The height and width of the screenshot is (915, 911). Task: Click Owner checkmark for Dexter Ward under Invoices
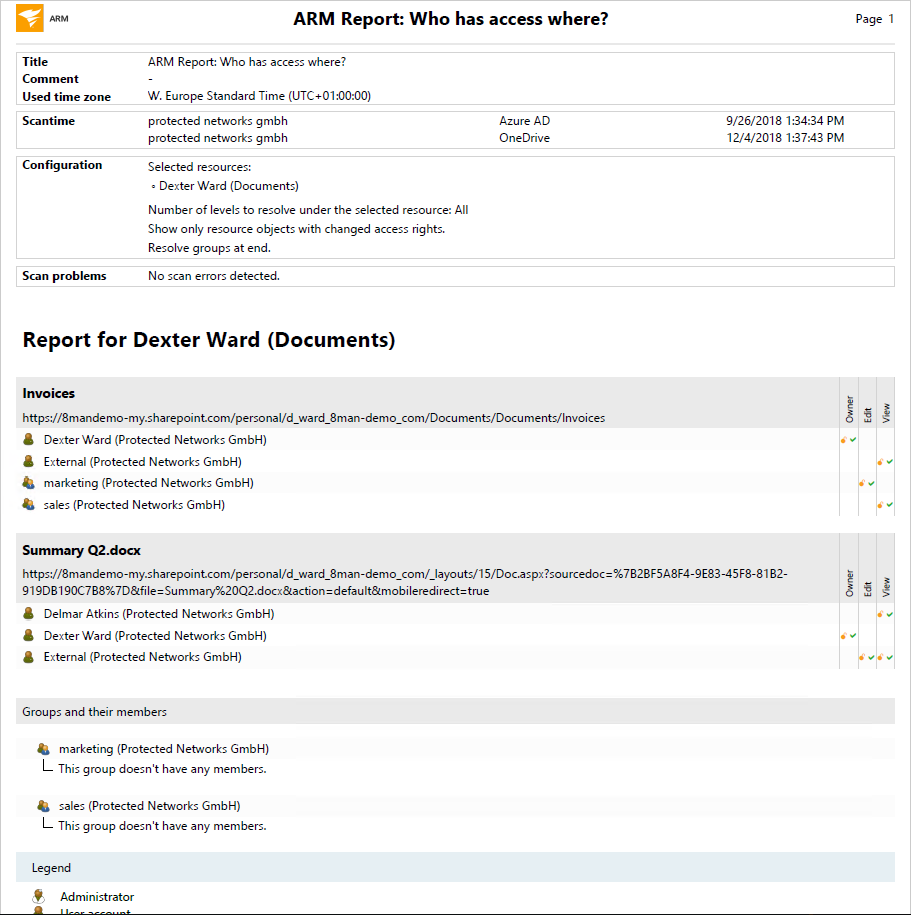[x=852, y=440]
